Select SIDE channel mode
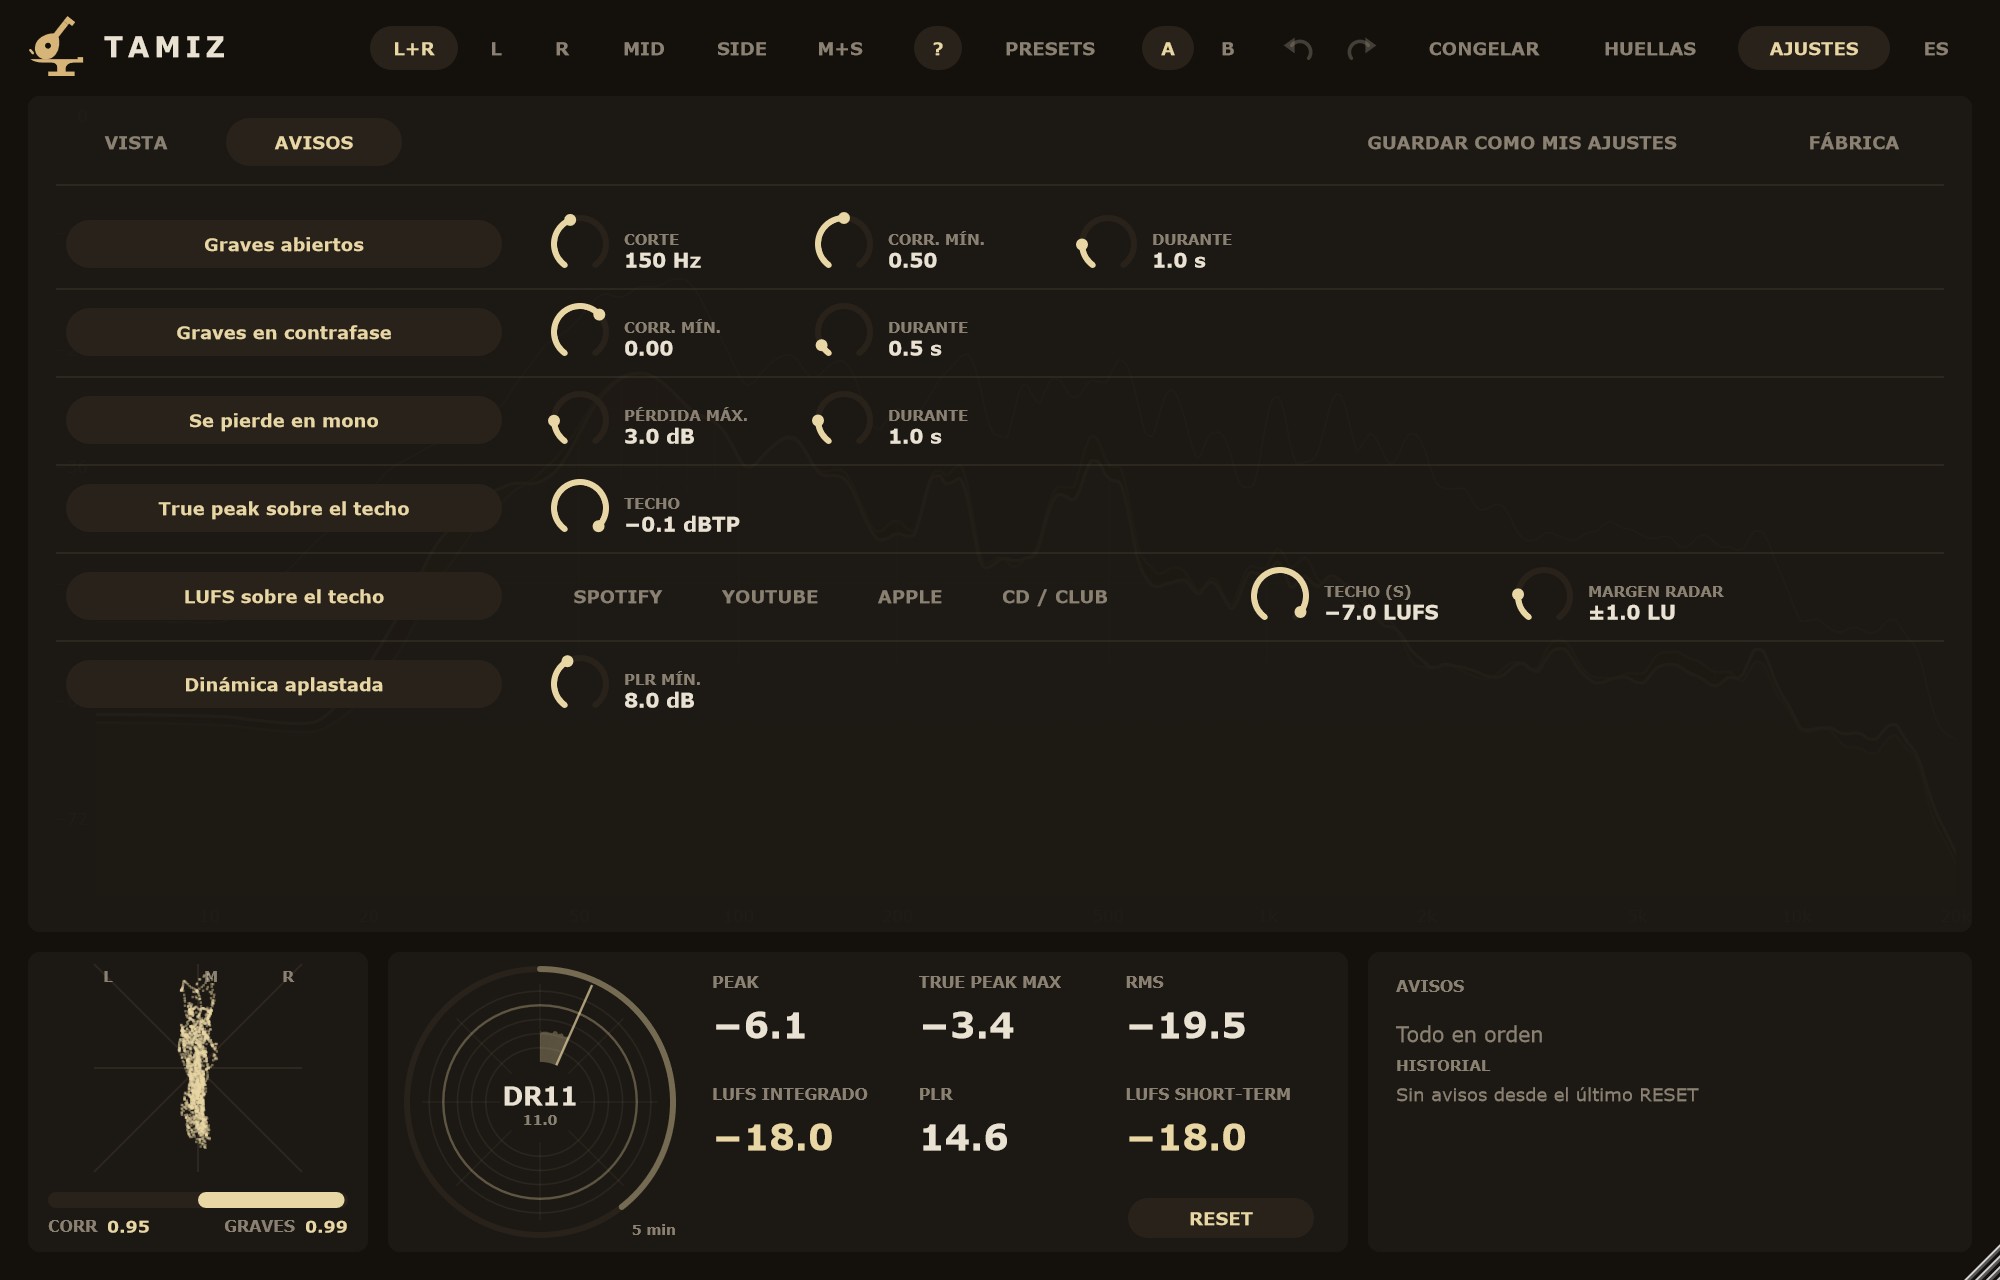The height and width of the screenshot is (1280, 2000). 742,48
